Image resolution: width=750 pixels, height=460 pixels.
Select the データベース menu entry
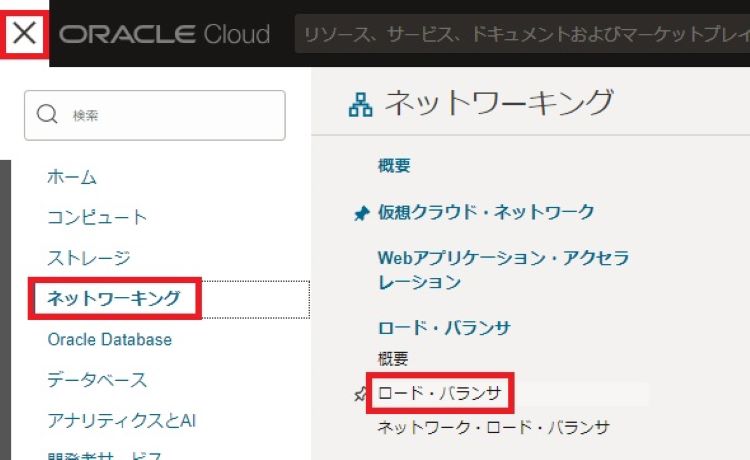tap(97, 380)
